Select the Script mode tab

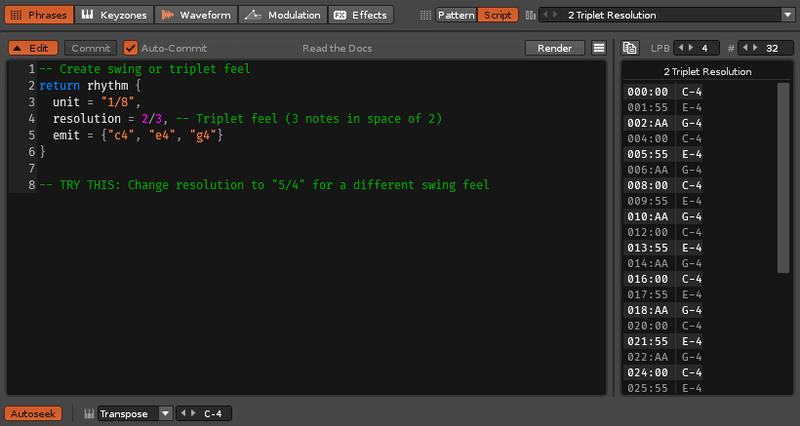coord(498,15)
